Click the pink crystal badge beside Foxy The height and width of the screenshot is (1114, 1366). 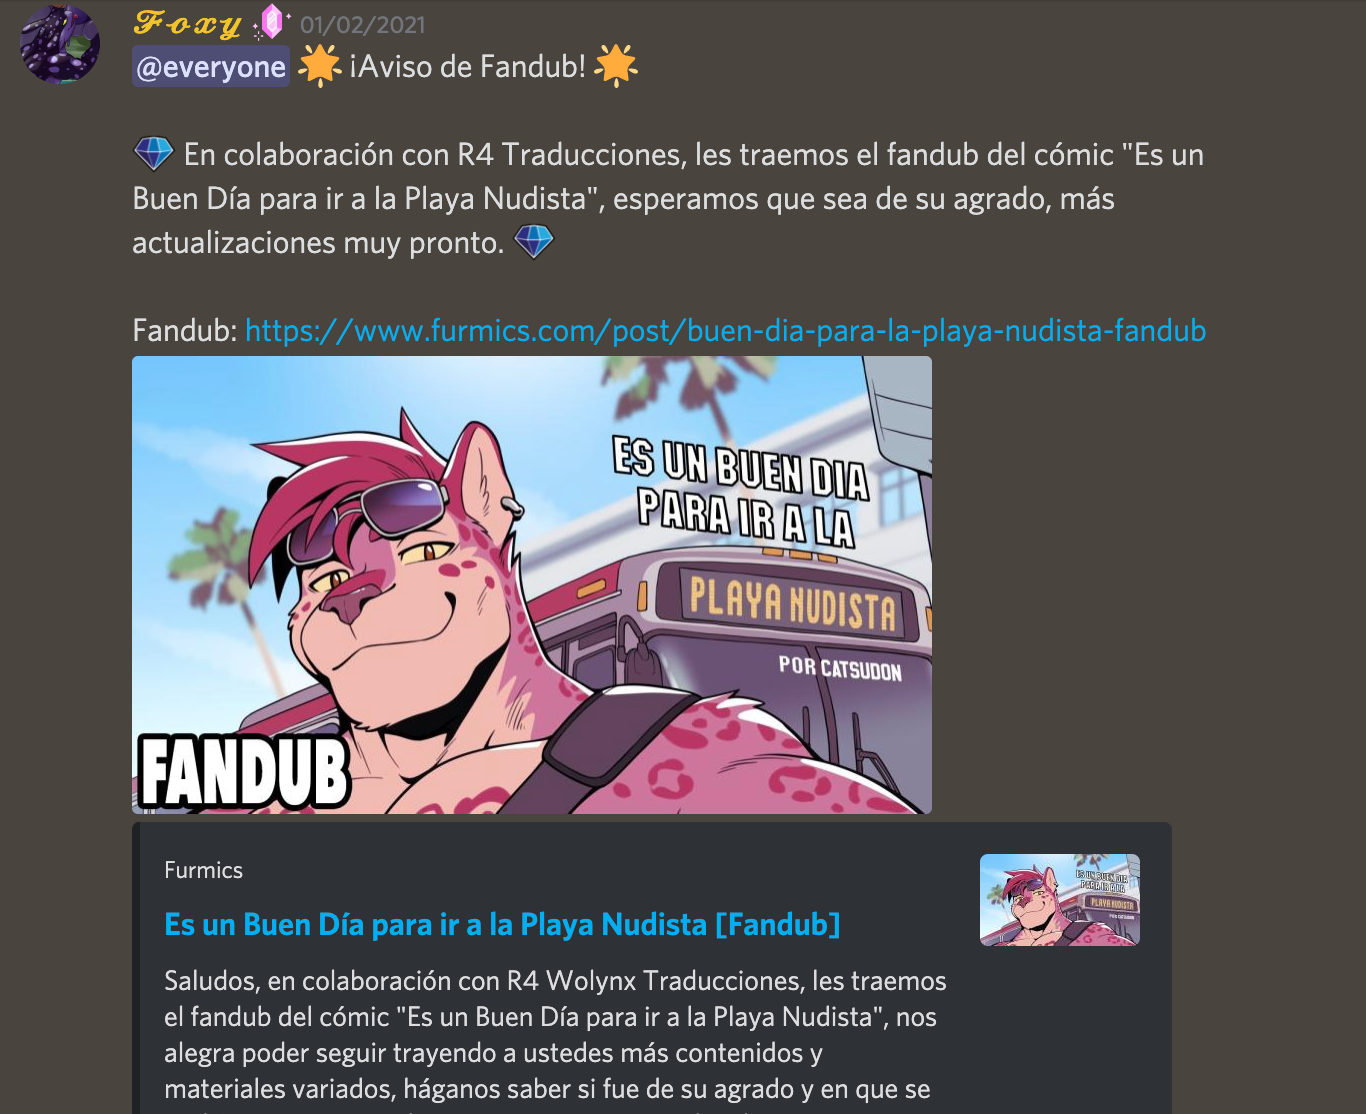pos(271,22)
